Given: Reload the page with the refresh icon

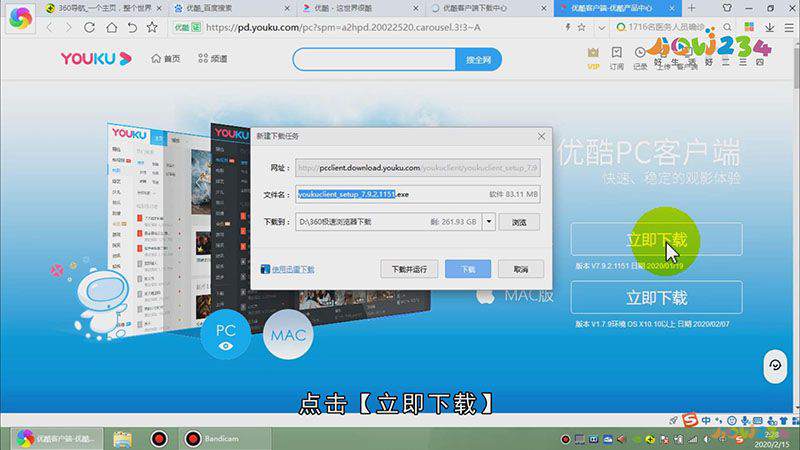Looking at the screenshot, I should coord(89,28).
